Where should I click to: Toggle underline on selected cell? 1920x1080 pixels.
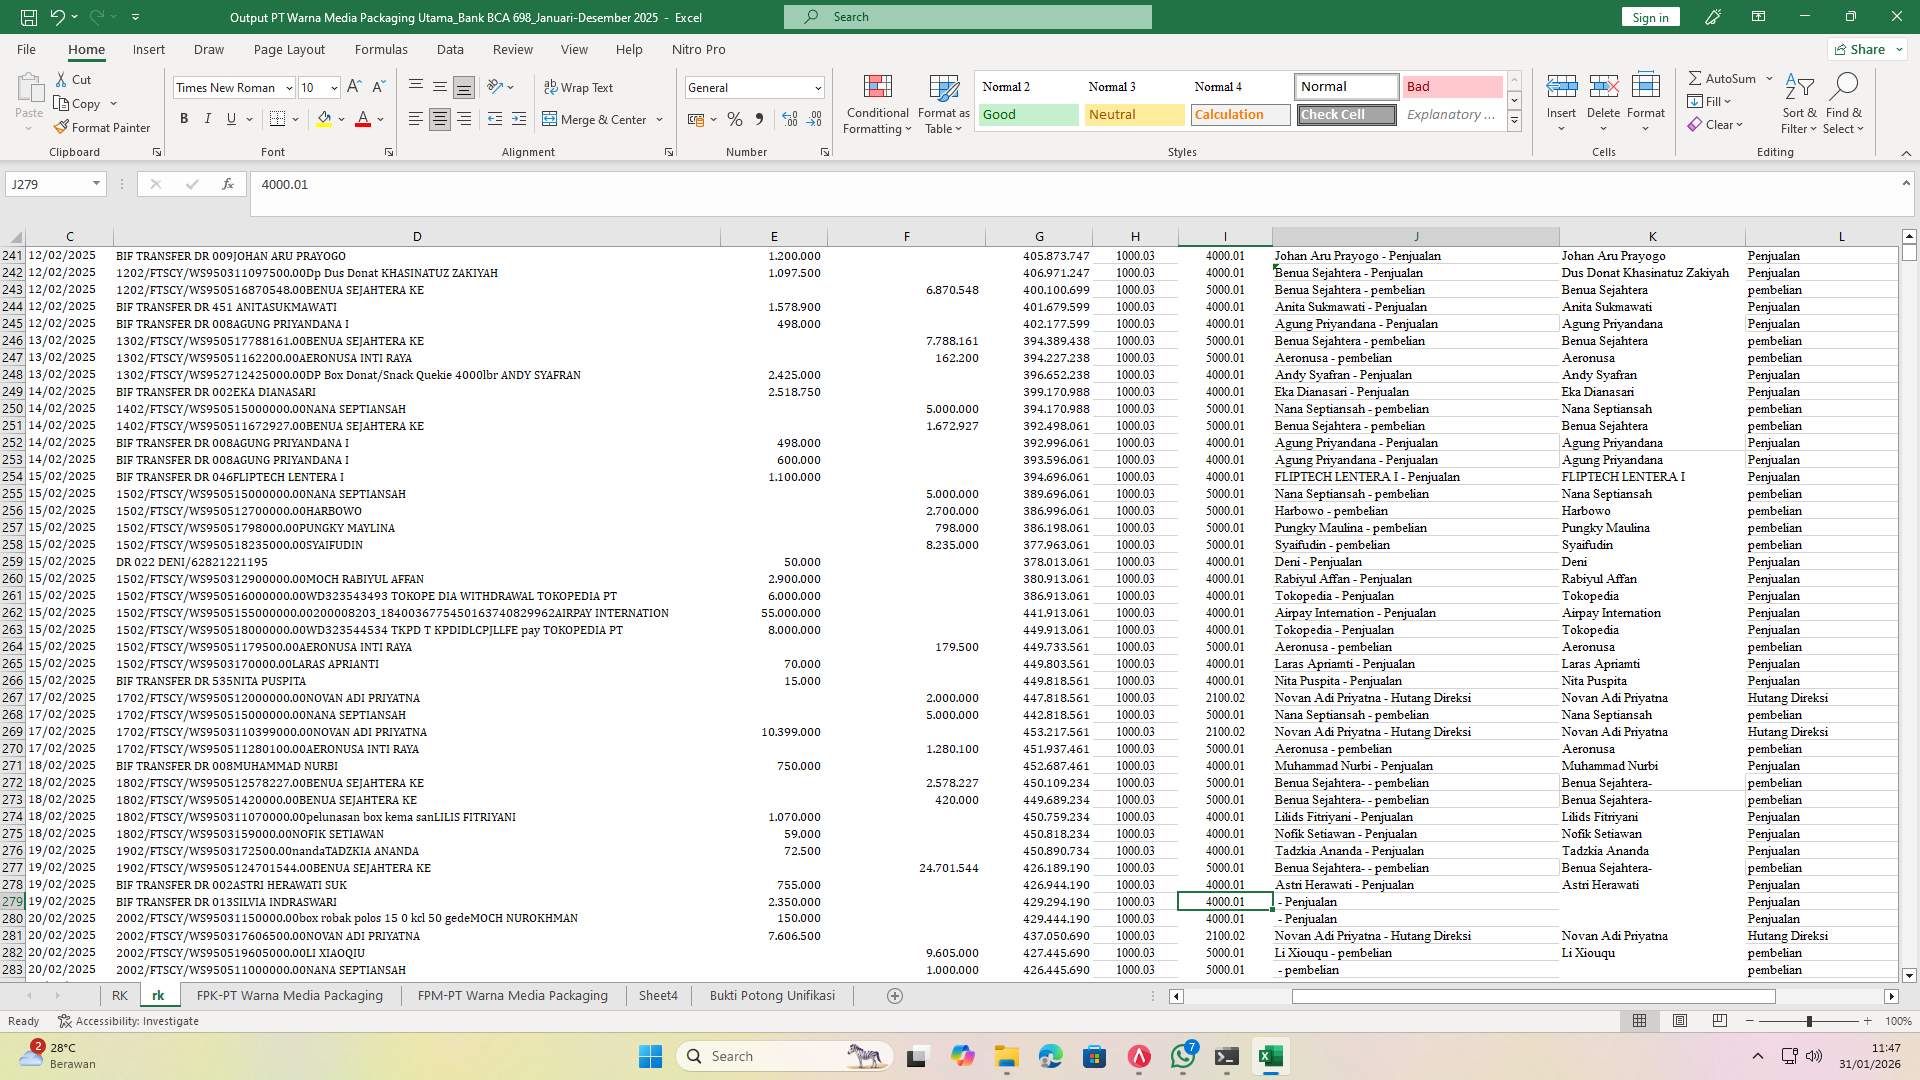tap(230, 118)
